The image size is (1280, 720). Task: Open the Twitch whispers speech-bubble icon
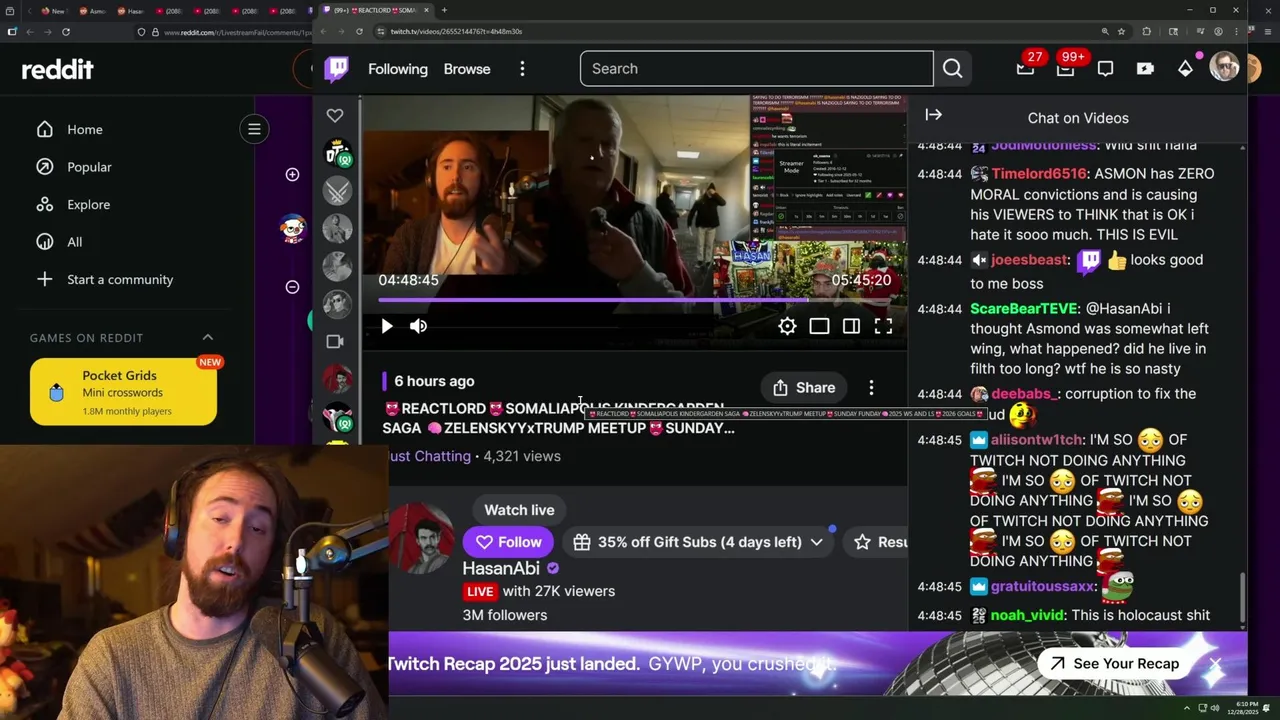pyautogui.click(x=1105, y=69)
